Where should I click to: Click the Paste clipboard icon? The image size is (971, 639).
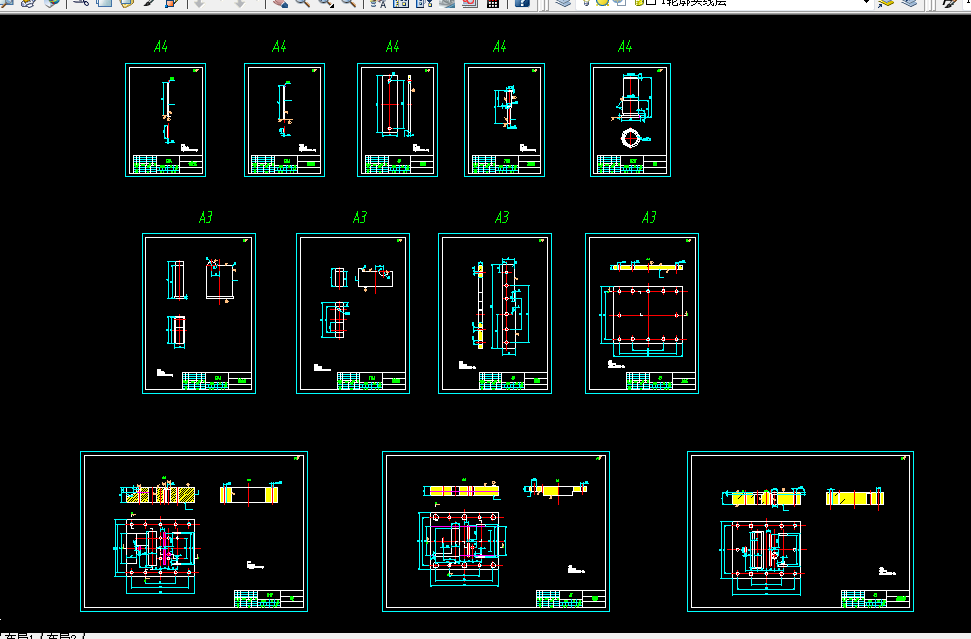pyautogui.click(x=126, y=2)
